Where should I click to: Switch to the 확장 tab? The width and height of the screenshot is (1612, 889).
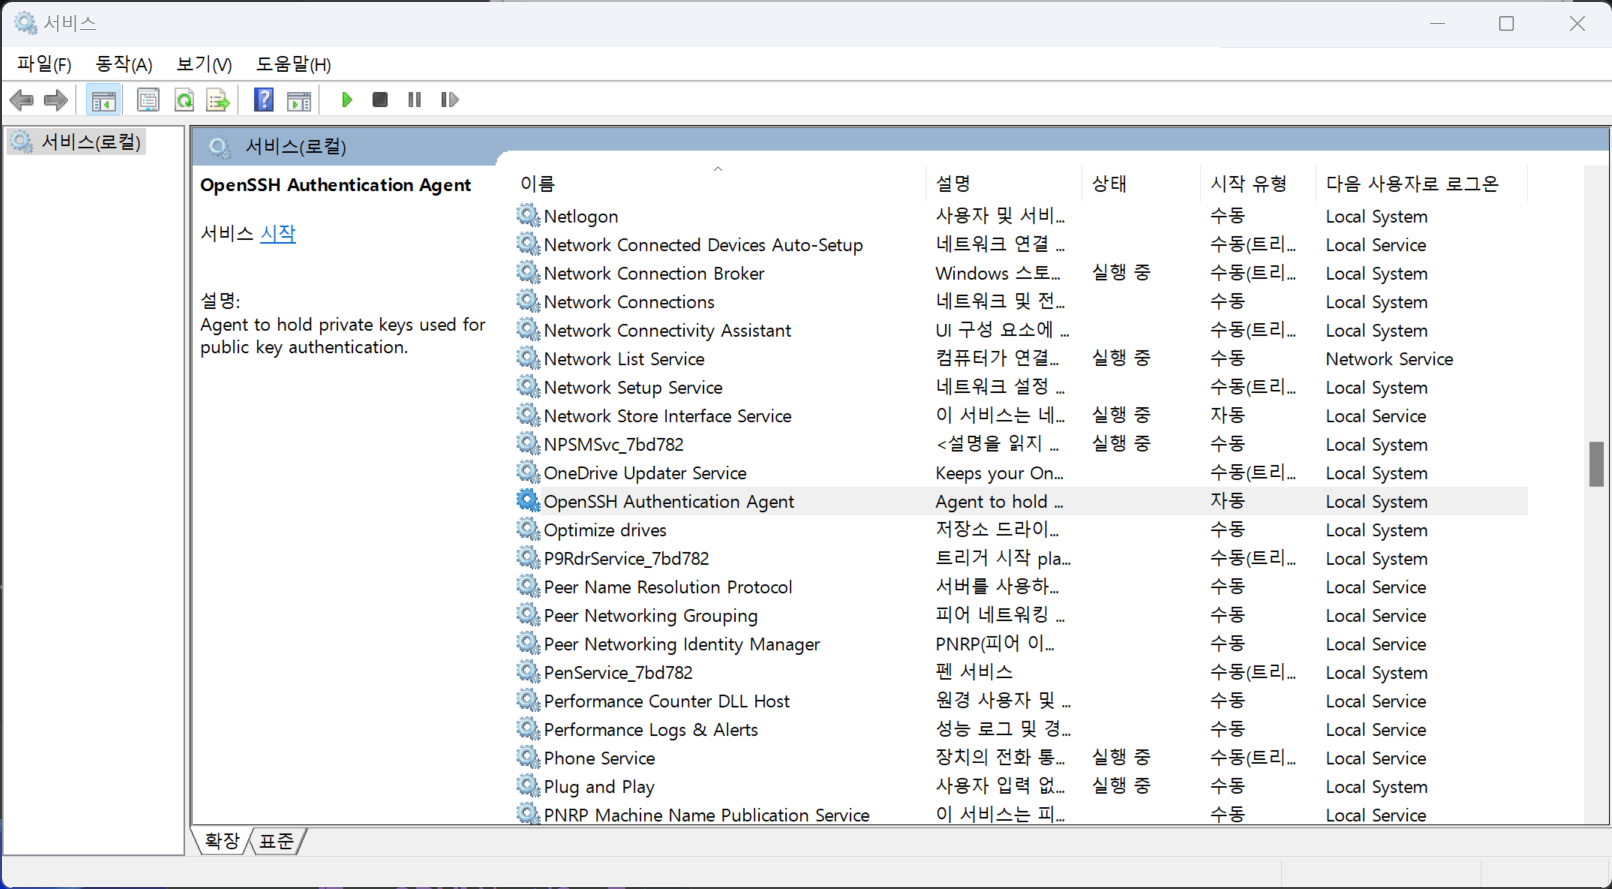coord(221,841)
